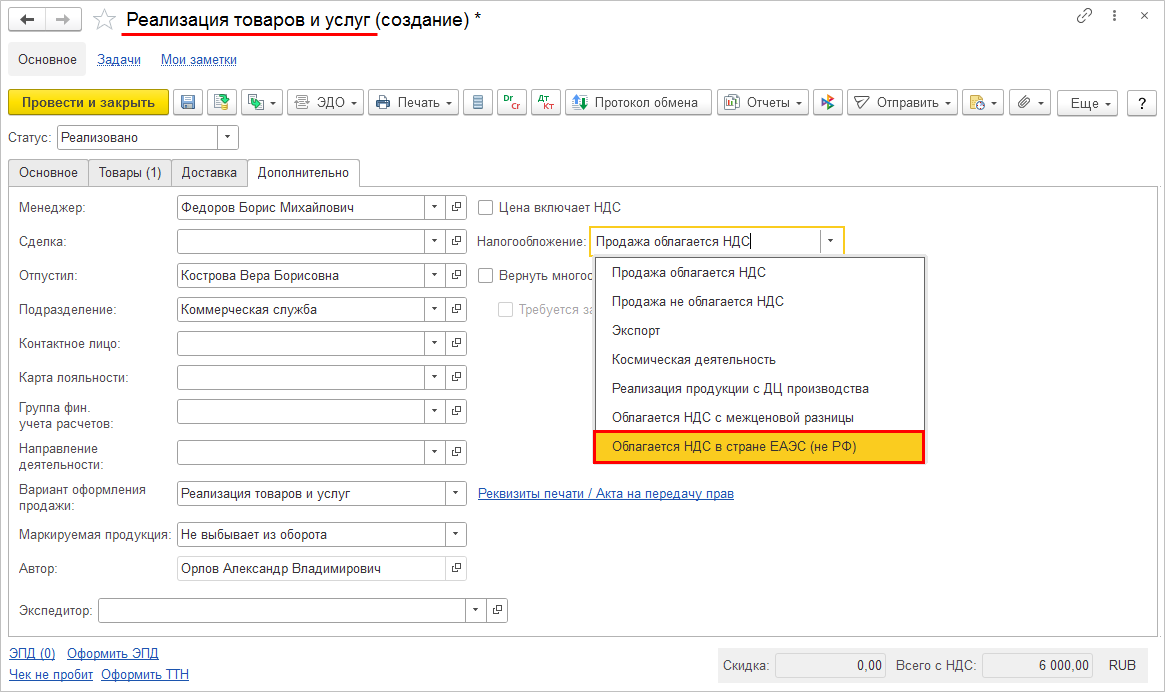This screenshot has height=693, width=1166.
Task: Click 'Провести и закрыть' button
Action: pyautogui.click(x=88, y=102)
